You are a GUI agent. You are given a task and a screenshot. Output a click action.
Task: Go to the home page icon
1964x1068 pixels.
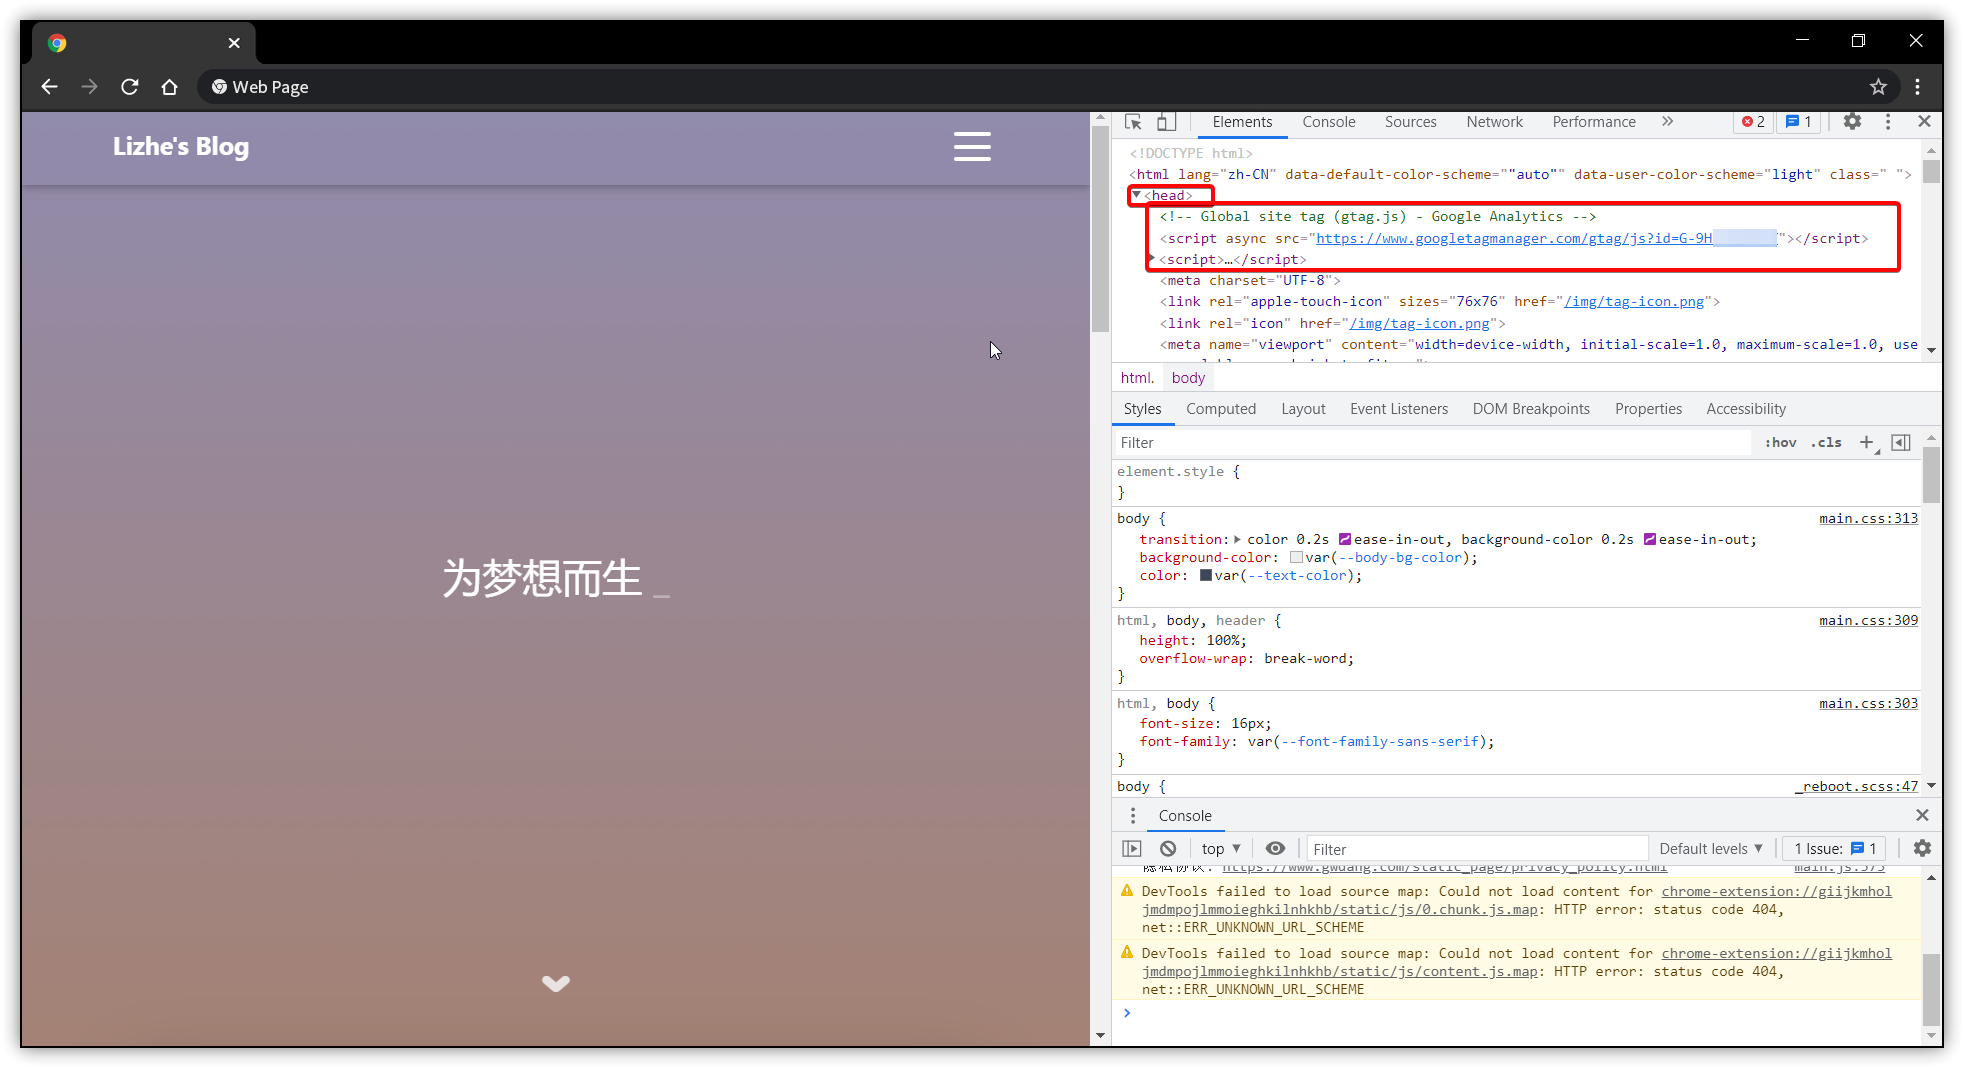169,87
